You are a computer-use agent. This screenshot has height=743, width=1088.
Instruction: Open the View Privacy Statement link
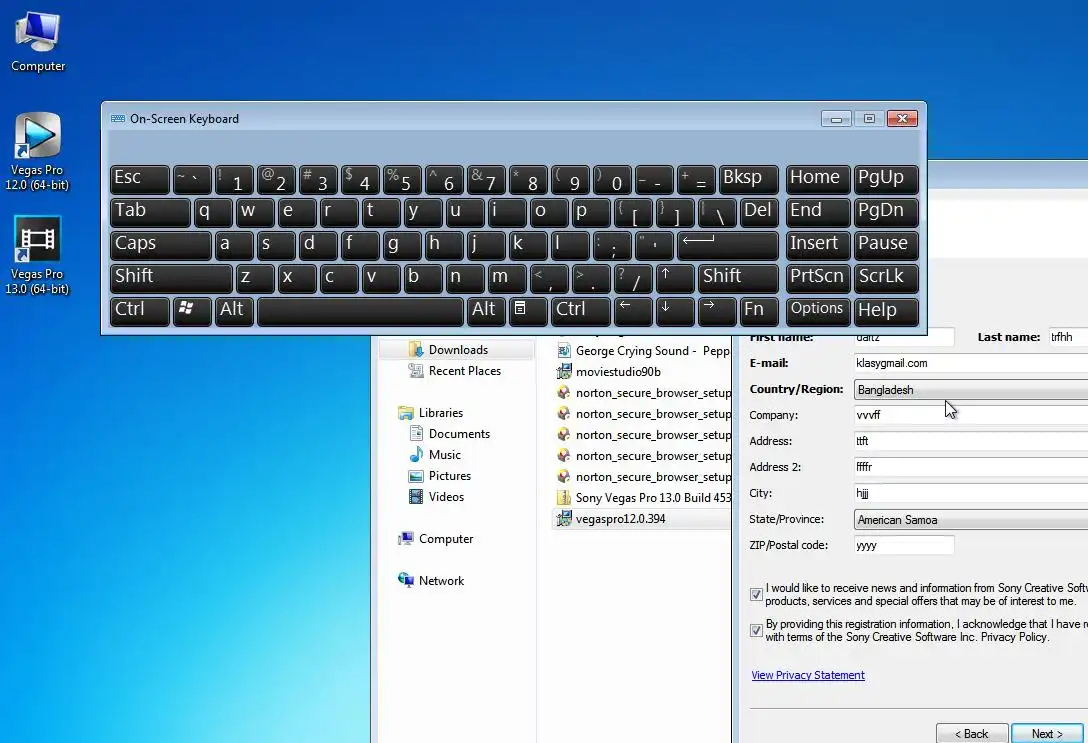(x=808, y=675)
